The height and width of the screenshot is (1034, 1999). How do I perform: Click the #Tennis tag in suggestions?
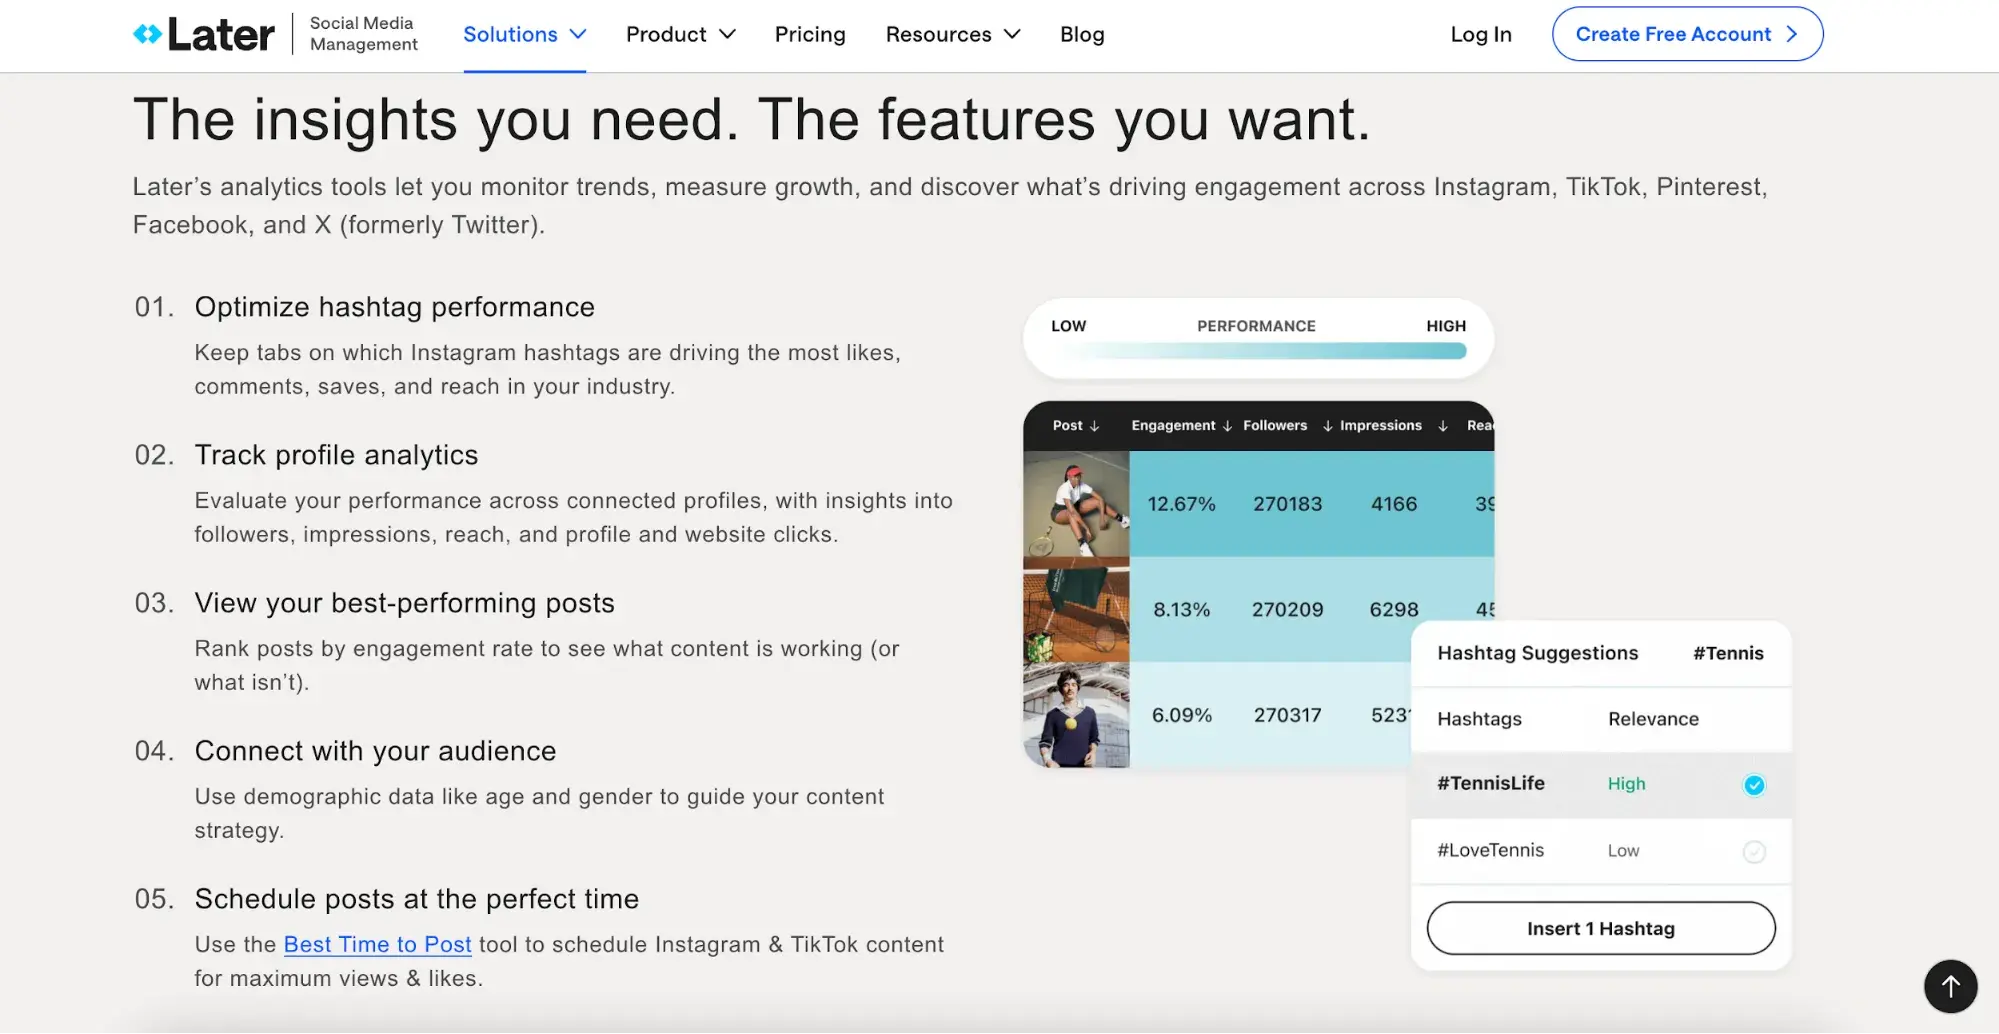point(1728,653)
